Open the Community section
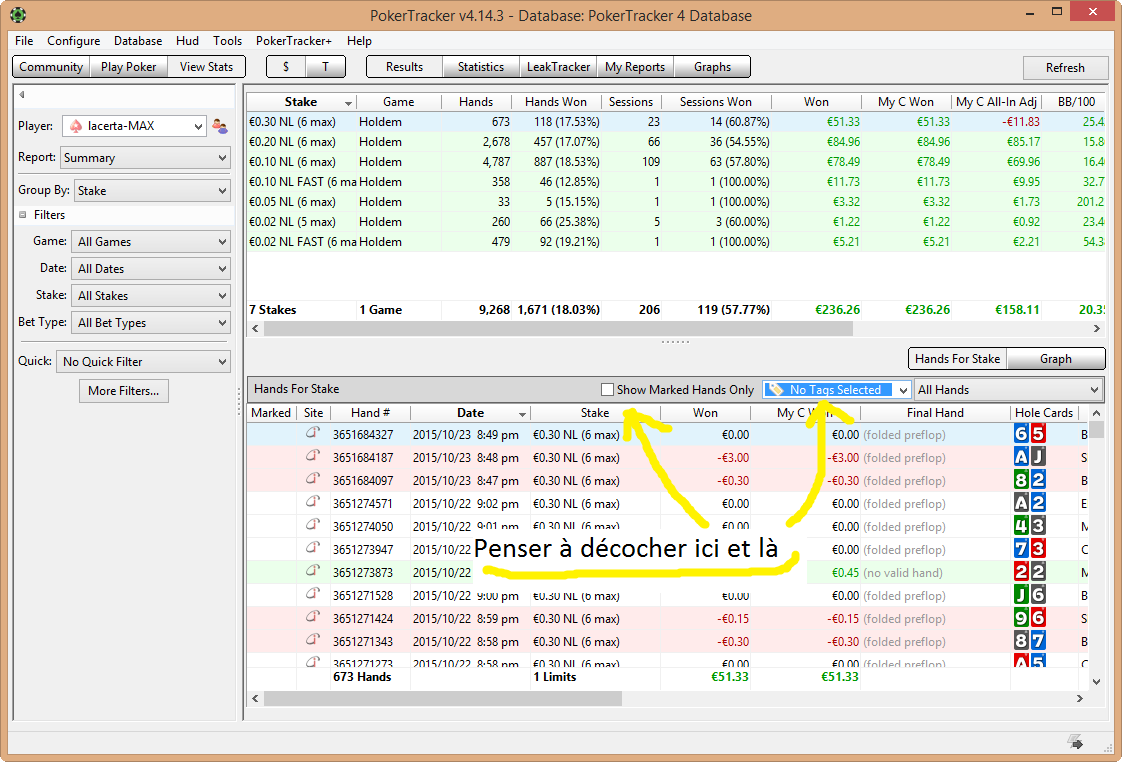Image resolution: width=1122 pixels, height=762 pixels. tap(51, 67)
